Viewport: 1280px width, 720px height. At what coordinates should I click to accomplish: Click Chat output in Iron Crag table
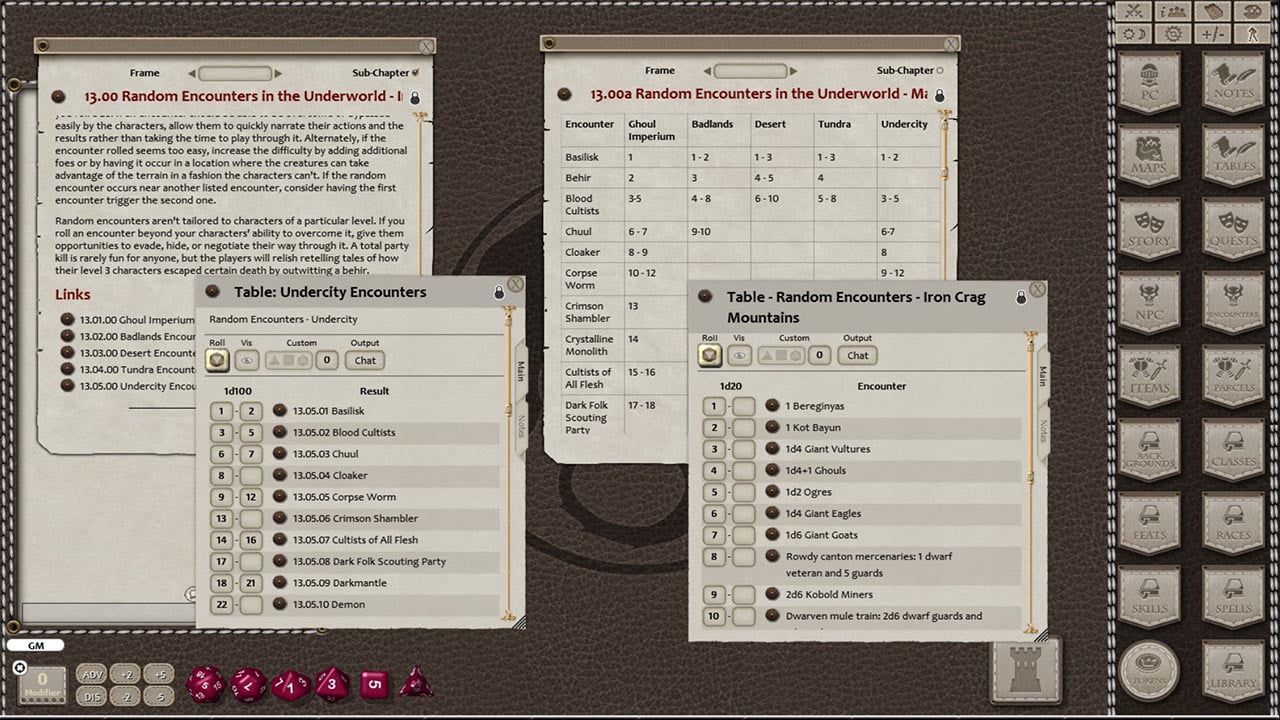point(858,355)
